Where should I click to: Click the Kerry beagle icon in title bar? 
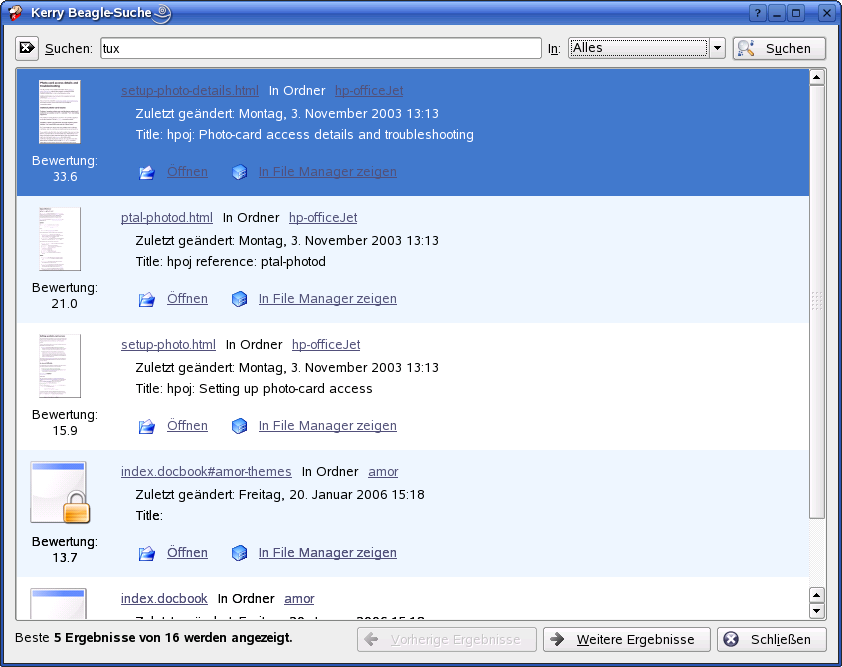point(15,13)
